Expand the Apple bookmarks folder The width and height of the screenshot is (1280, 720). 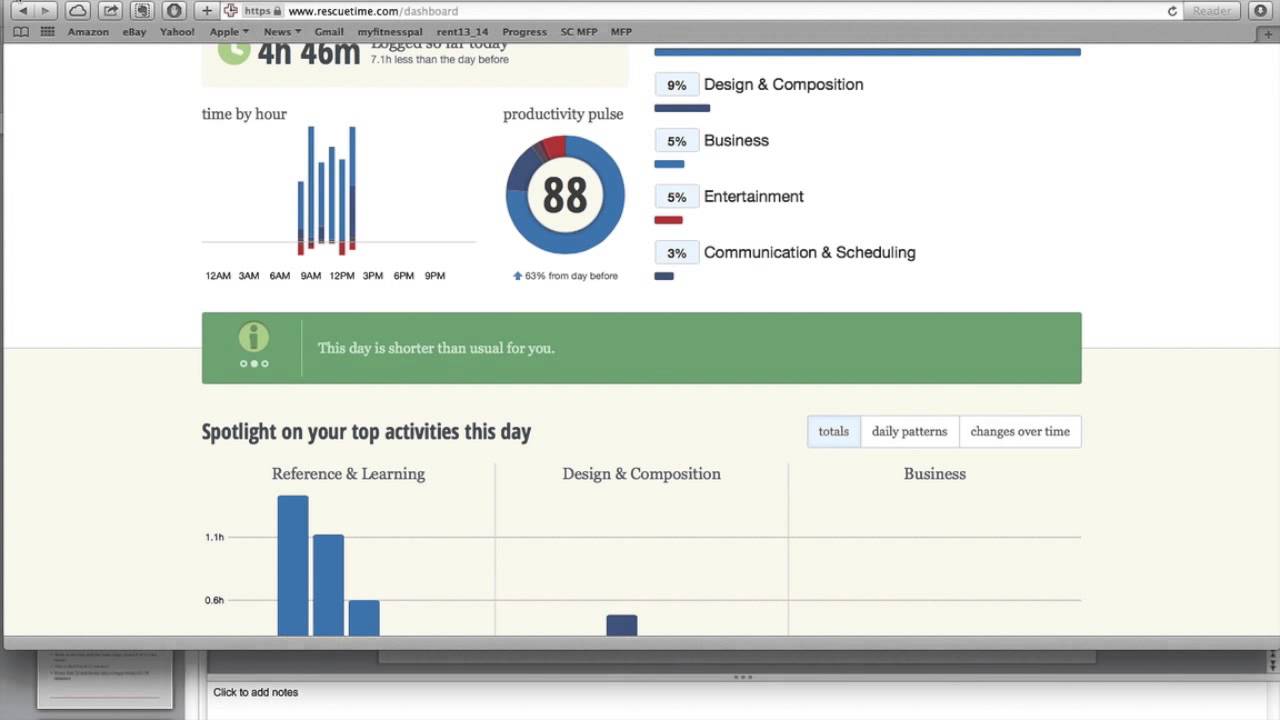point(229,32)
